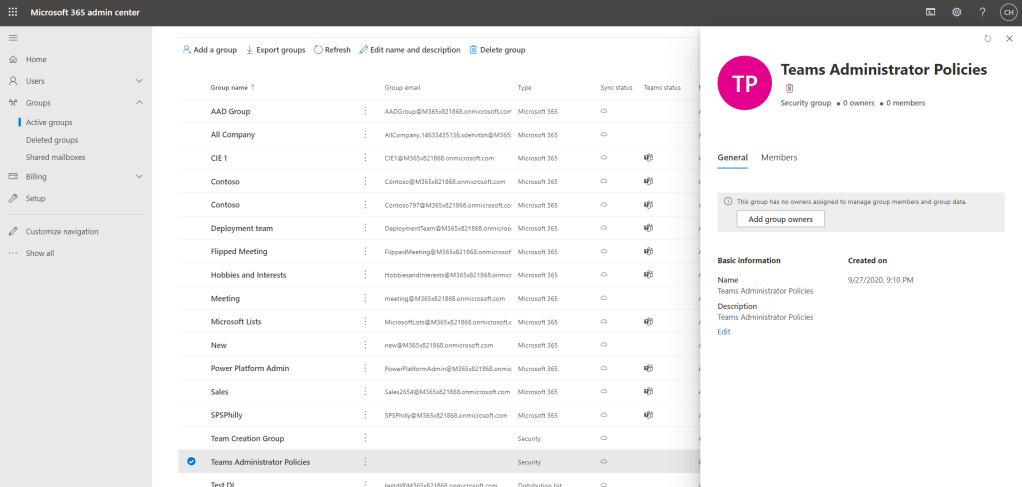Click the Edit link under Description
The width and height of the screenshot is (1022, 487).
pos(724,331)
